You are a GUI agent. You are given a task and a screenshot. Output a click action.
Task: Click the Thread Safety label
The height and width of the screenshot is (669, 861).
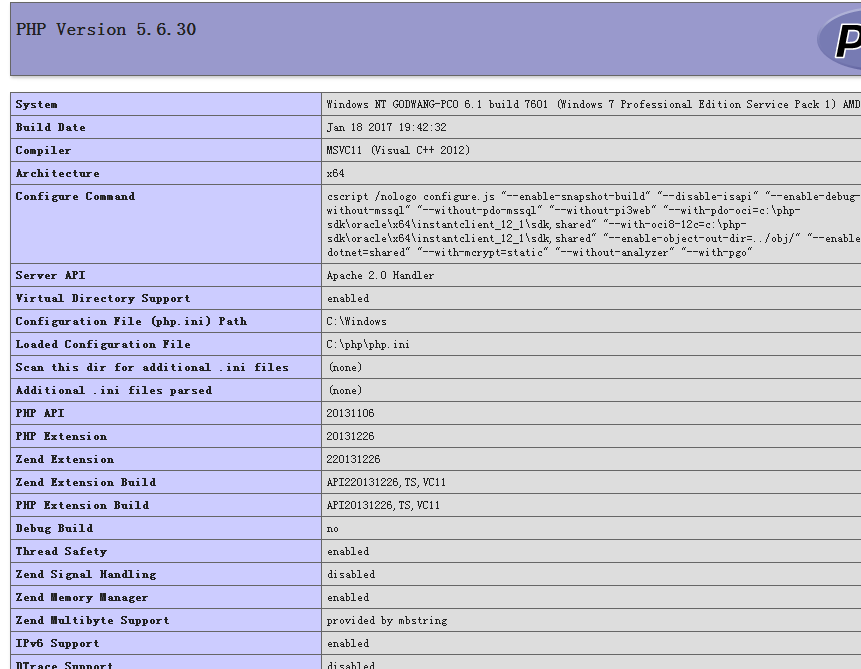pos(61,552)
